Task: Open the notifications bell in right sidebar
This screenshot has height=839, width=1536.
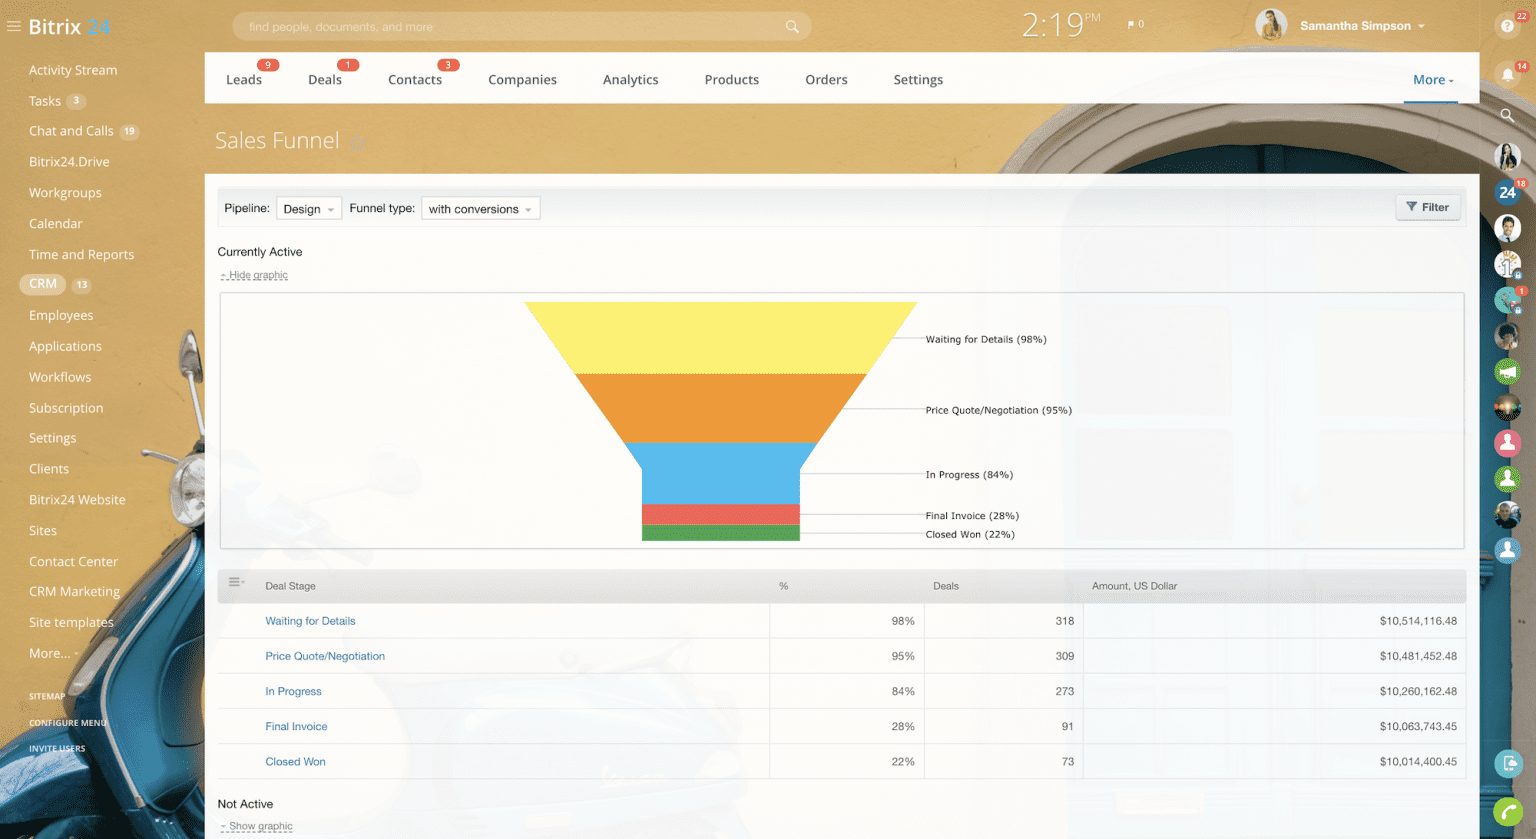Action: point(1508,74)
